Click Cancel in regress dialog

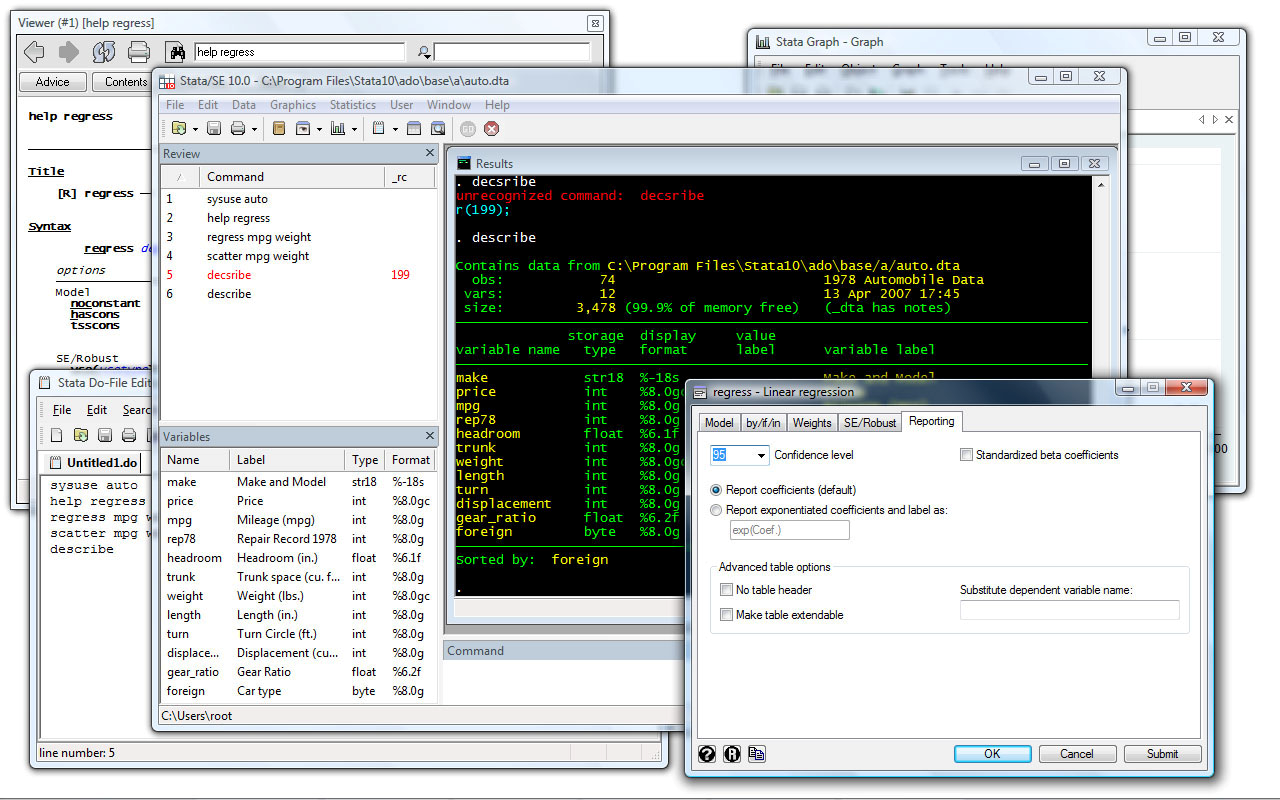coord(1077,754)
